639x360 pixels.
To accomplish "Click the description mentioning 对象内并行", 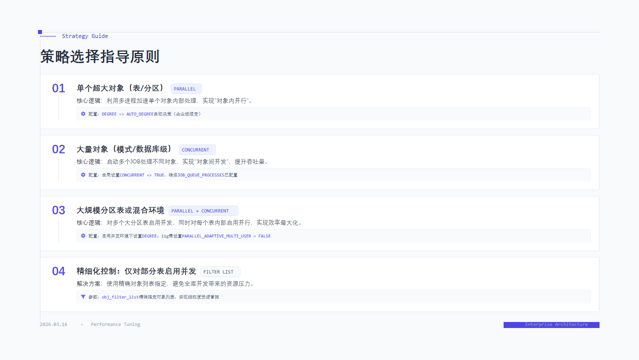I will point(165,101).
